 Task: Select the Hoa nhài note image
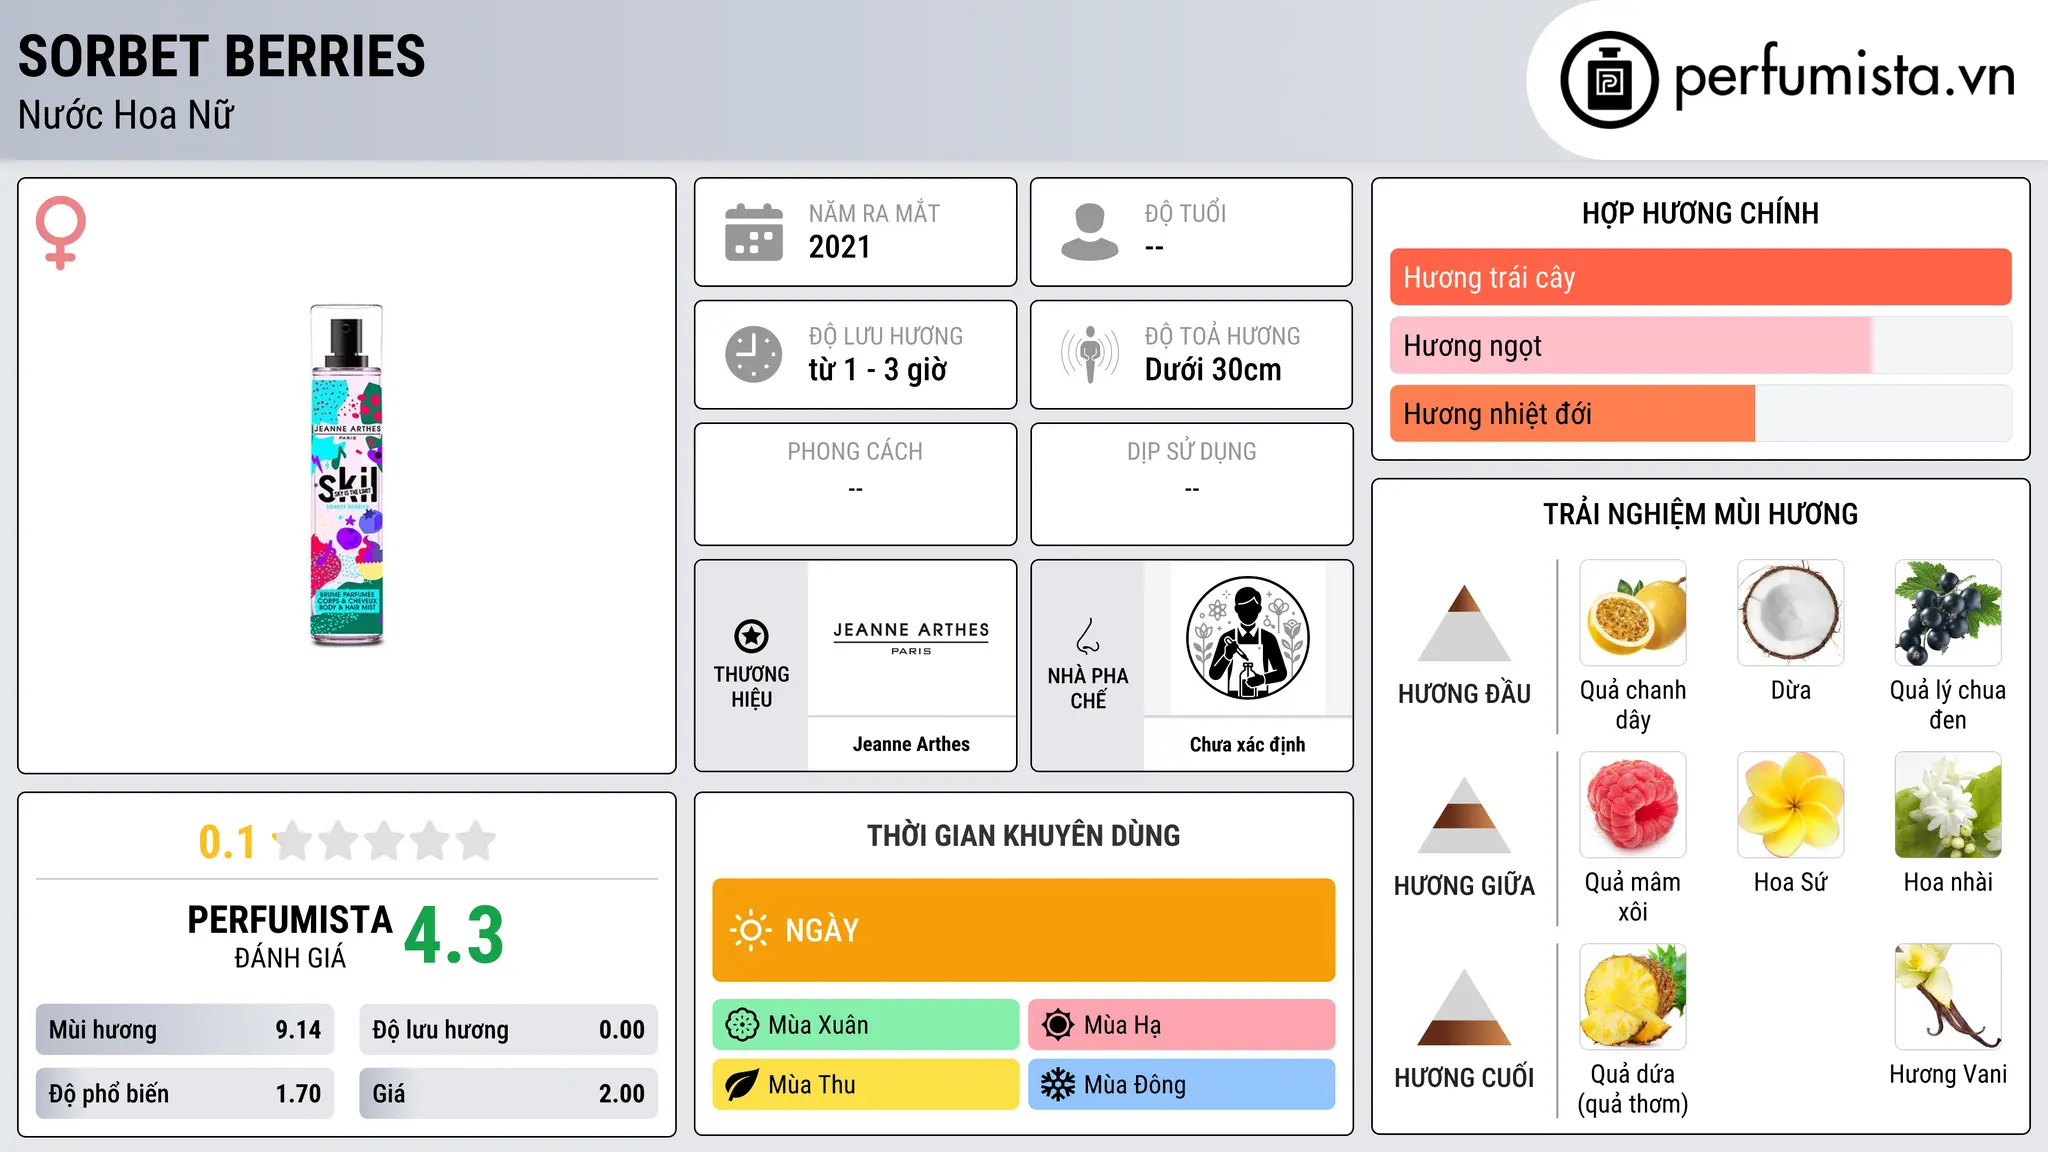click(x=1948, y=805)
